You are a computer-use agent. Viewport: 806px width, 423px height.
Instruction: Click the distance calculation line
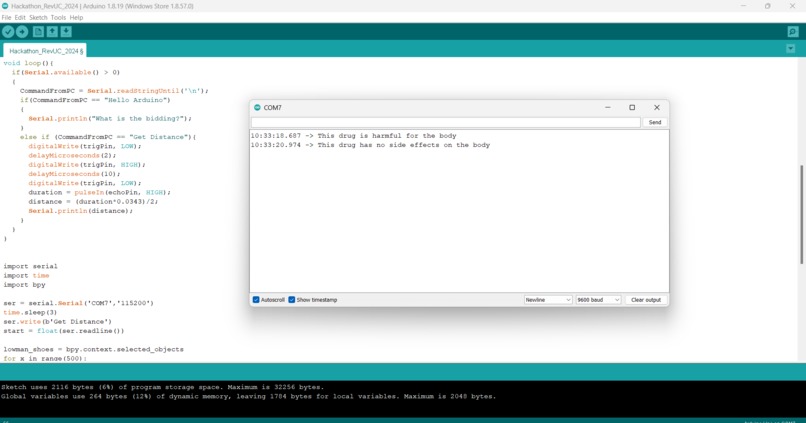[x=93, y=201]
